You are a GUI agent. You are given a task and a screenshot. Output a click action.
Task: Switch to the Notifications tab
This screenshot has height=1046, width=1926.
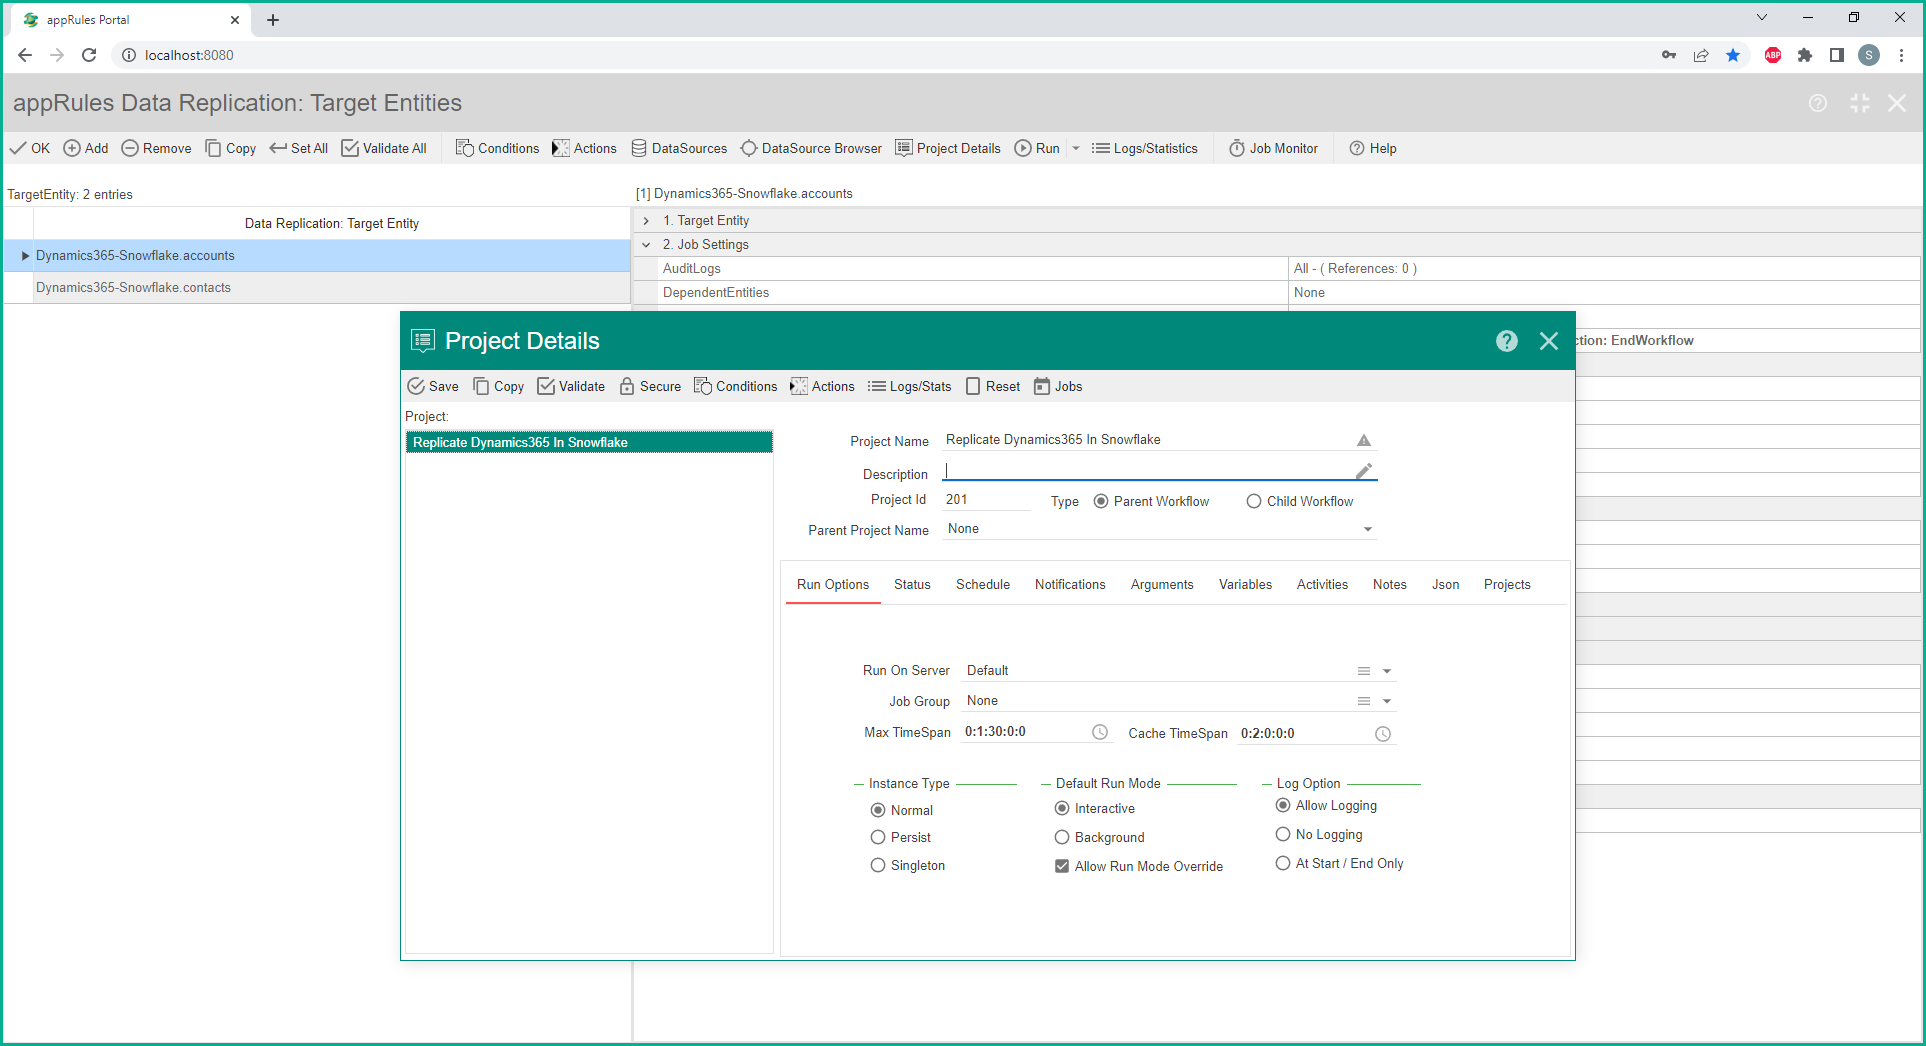pyautogui.click(x=1070, y=584)
